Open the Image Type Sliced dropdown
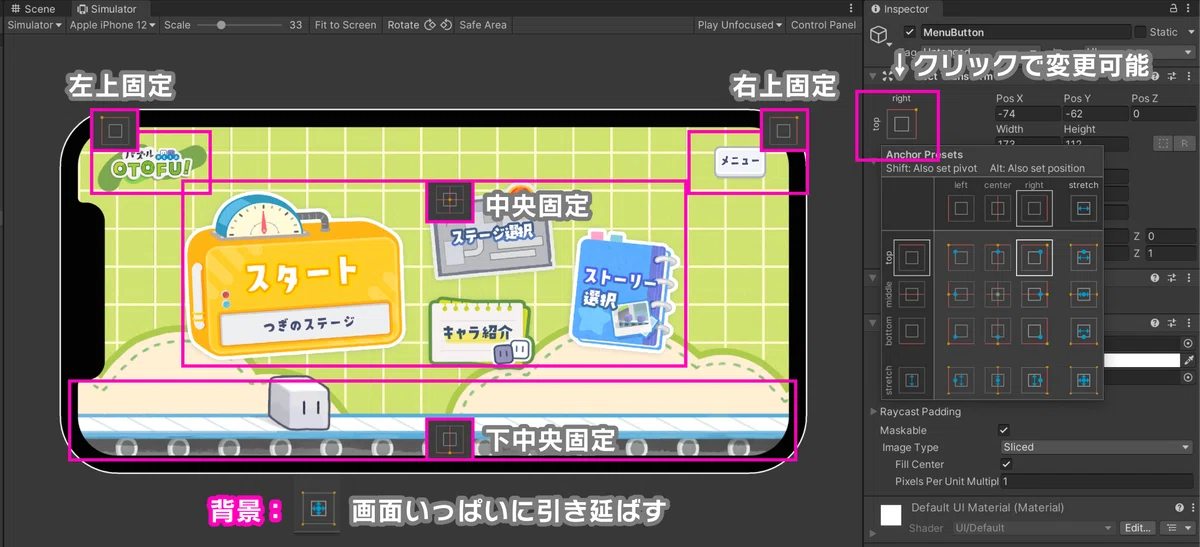The image size is (1200, 547). [x=1096, y=448]
